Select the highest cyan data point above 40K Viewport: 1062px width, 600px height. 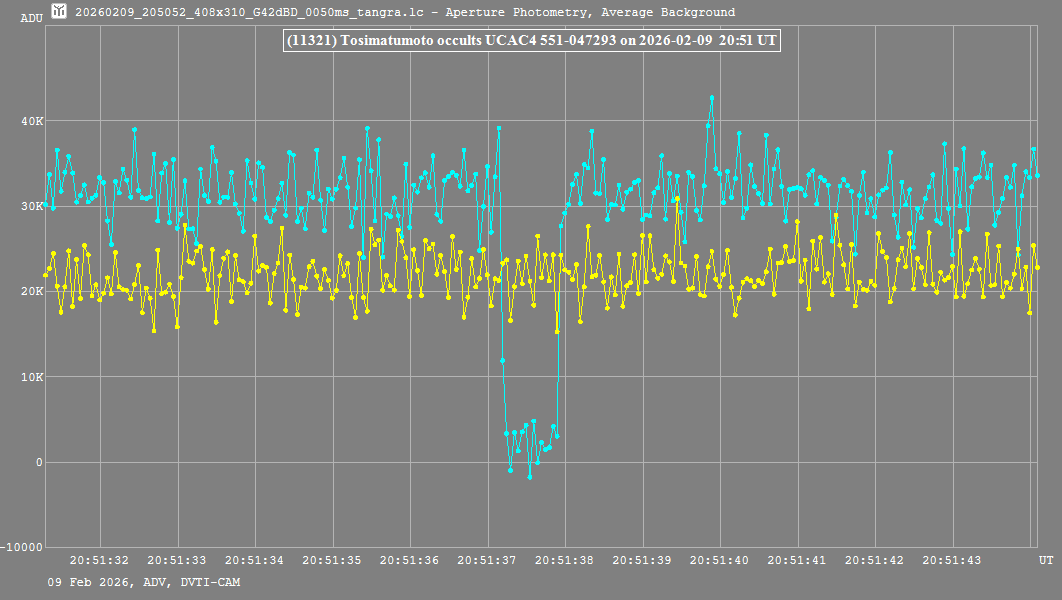711,98
